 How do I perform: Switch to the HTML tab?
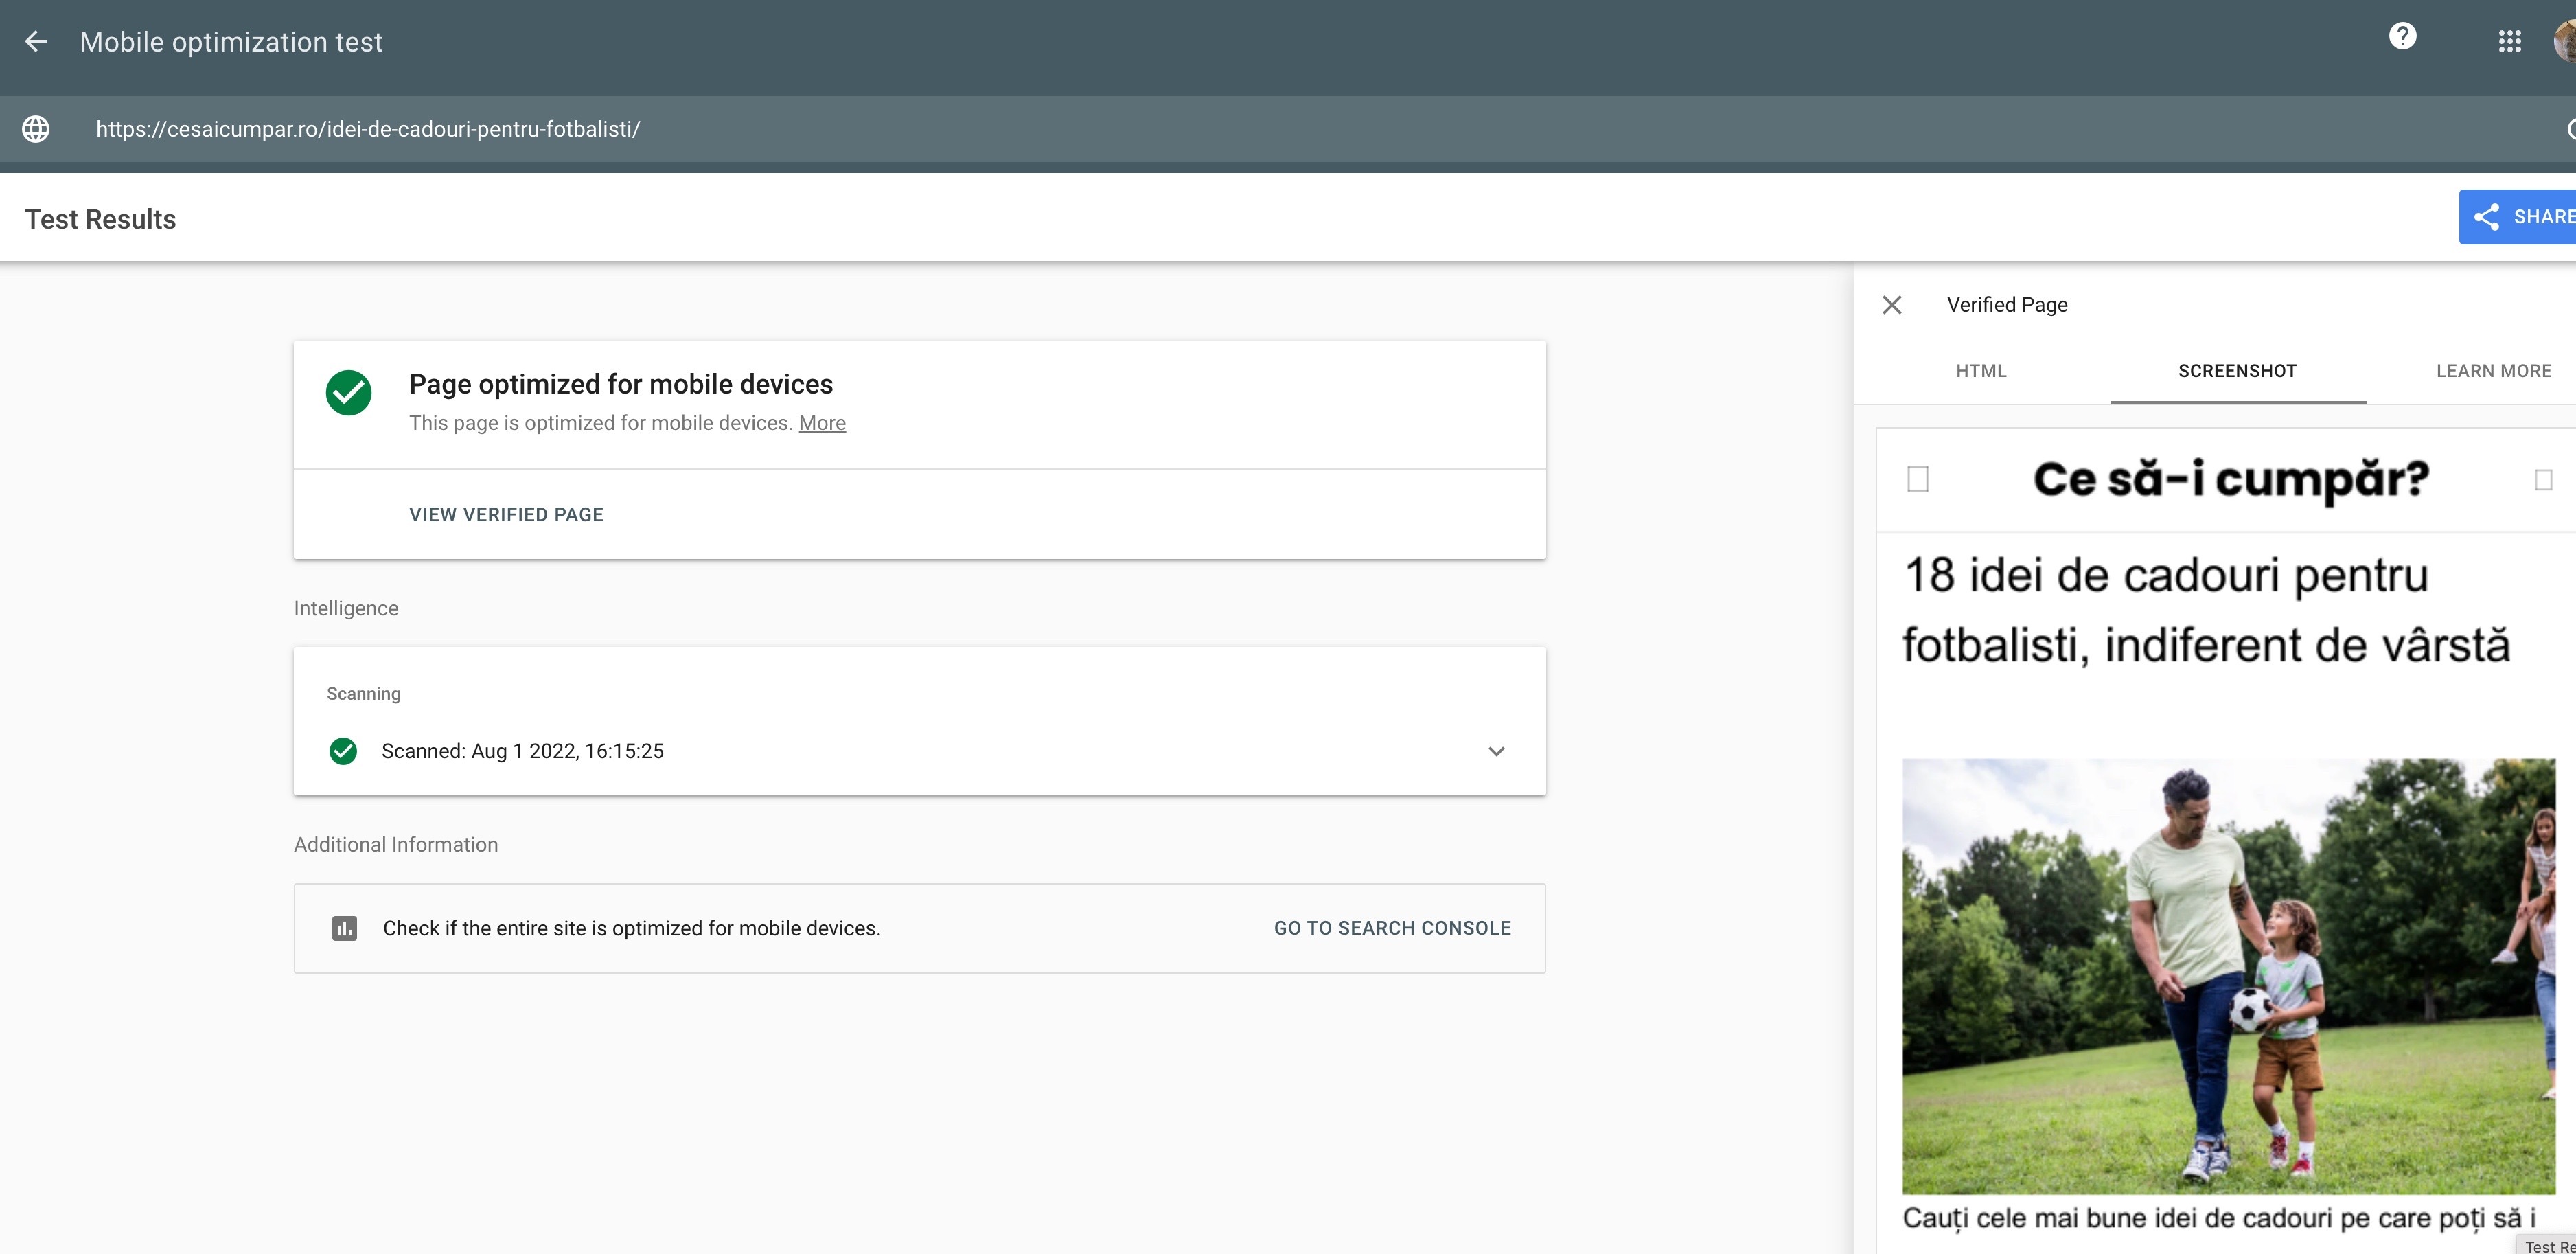click(1981, 371)
